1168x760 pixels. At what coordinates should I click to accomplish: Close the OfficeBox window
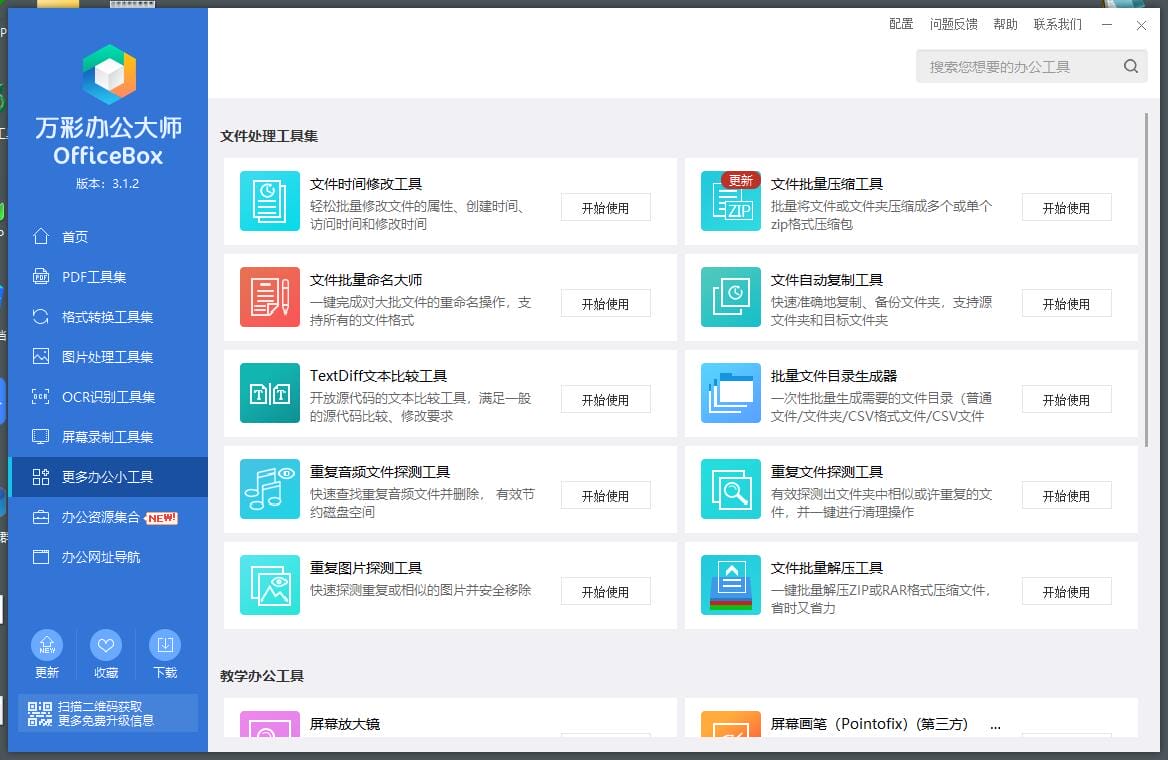(x=1141, y=25)
